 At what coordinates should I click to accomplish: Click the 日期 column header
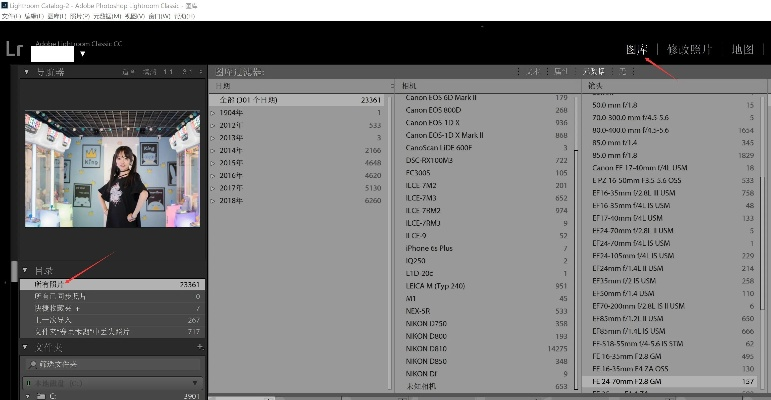point(301,86)
